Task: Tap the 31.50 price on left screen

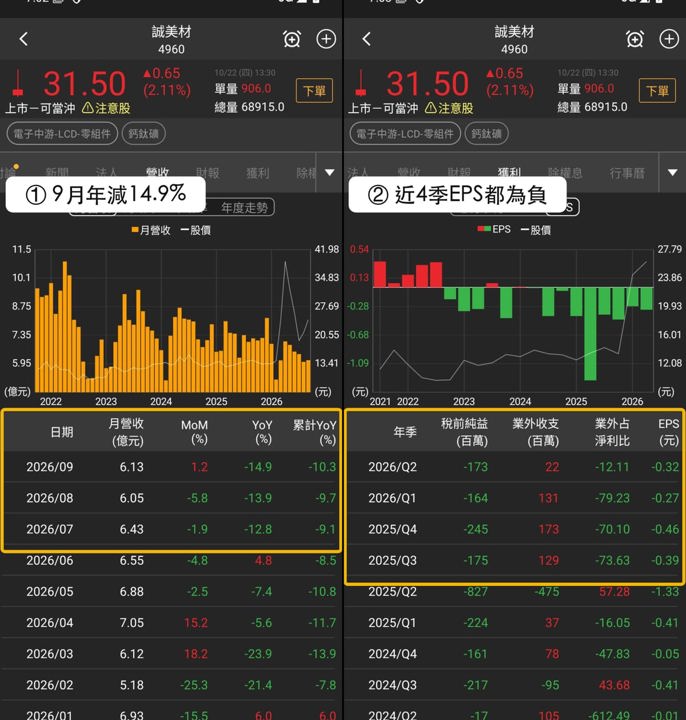Action: (x=84, y=84)
